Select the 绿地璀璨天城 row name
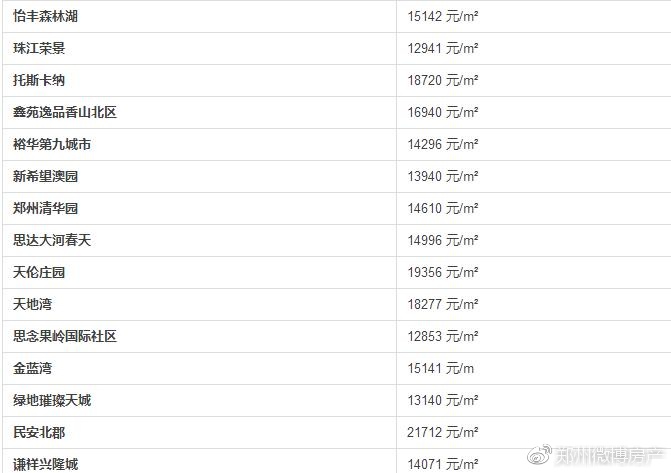 point(52,401)
